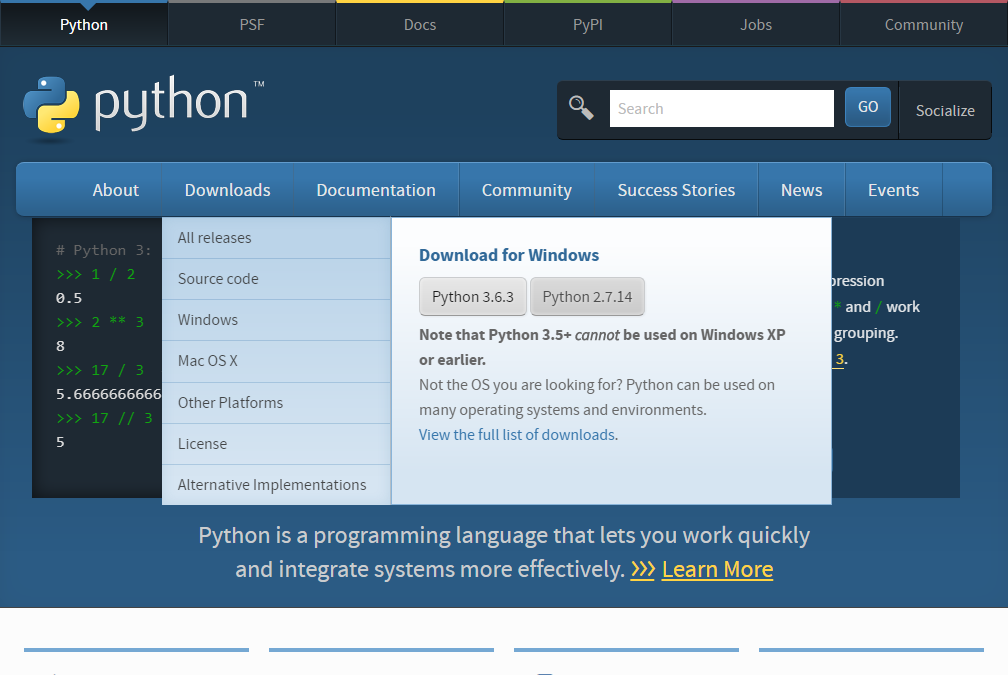
Task: Open the PSF top tab
Action: (251, 24)
